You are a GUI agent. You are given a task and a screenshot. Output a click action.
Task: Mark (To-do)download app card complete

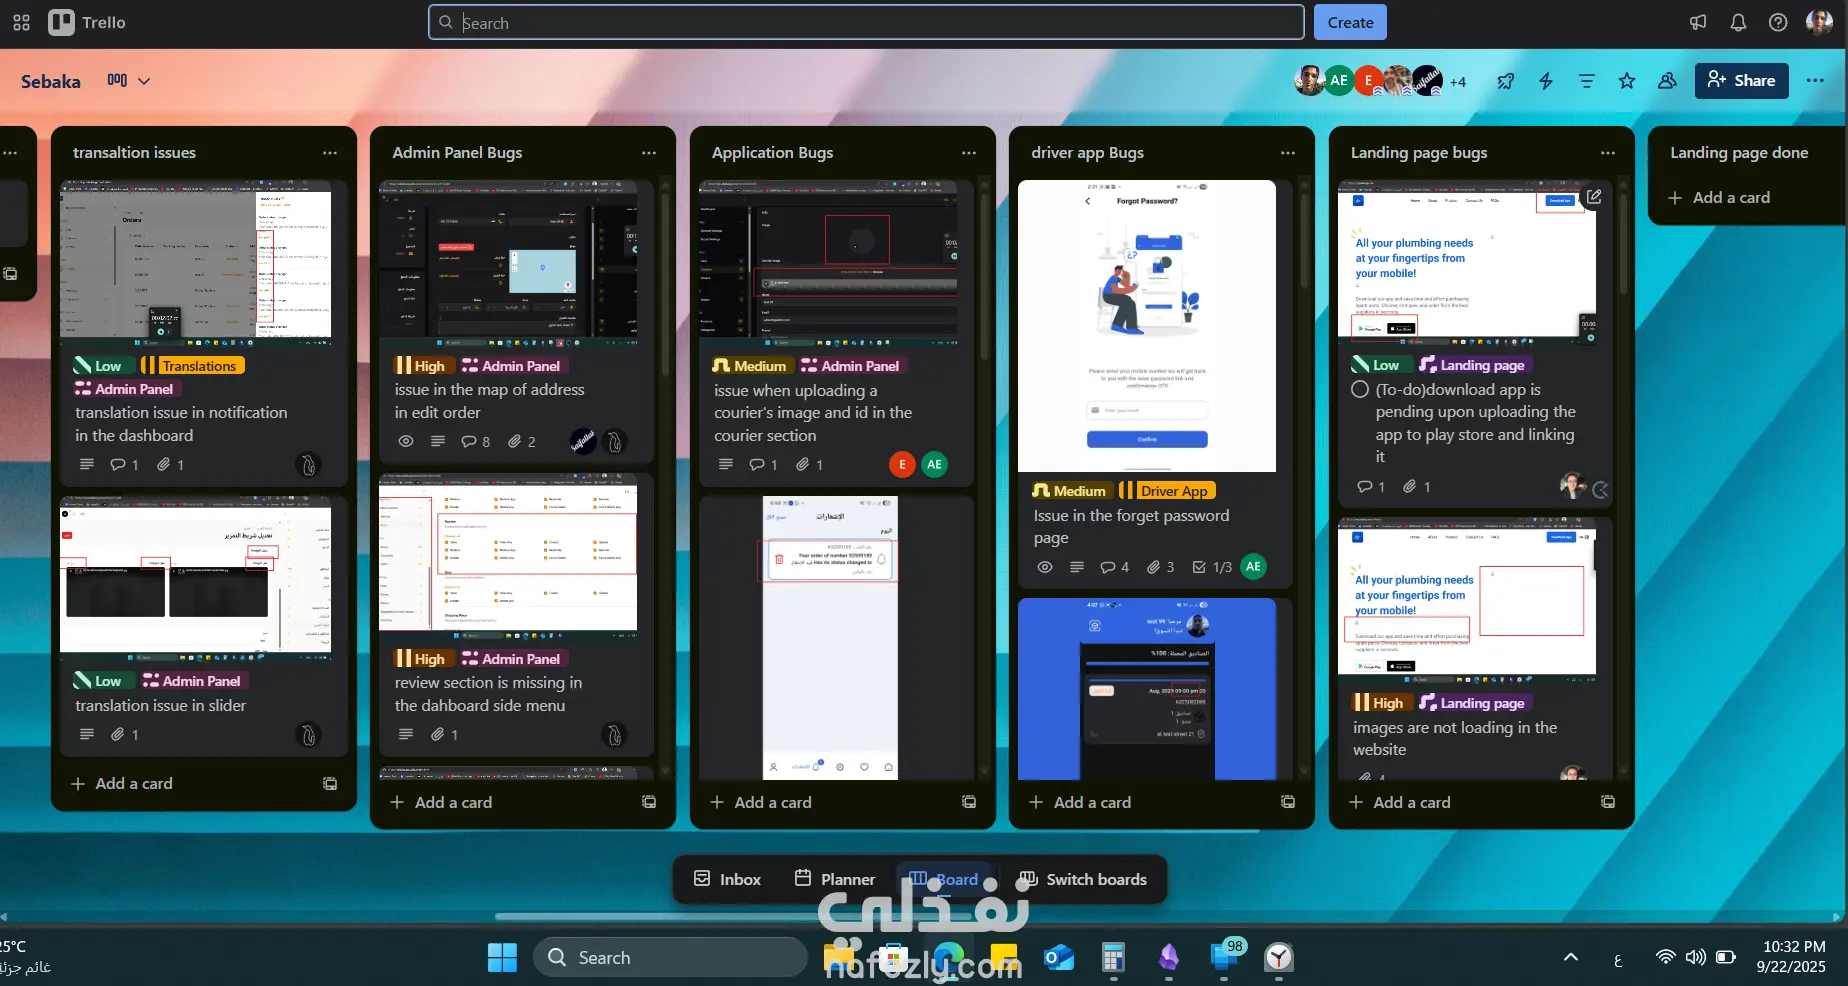pyautogui.click(x=1360, y=390)
